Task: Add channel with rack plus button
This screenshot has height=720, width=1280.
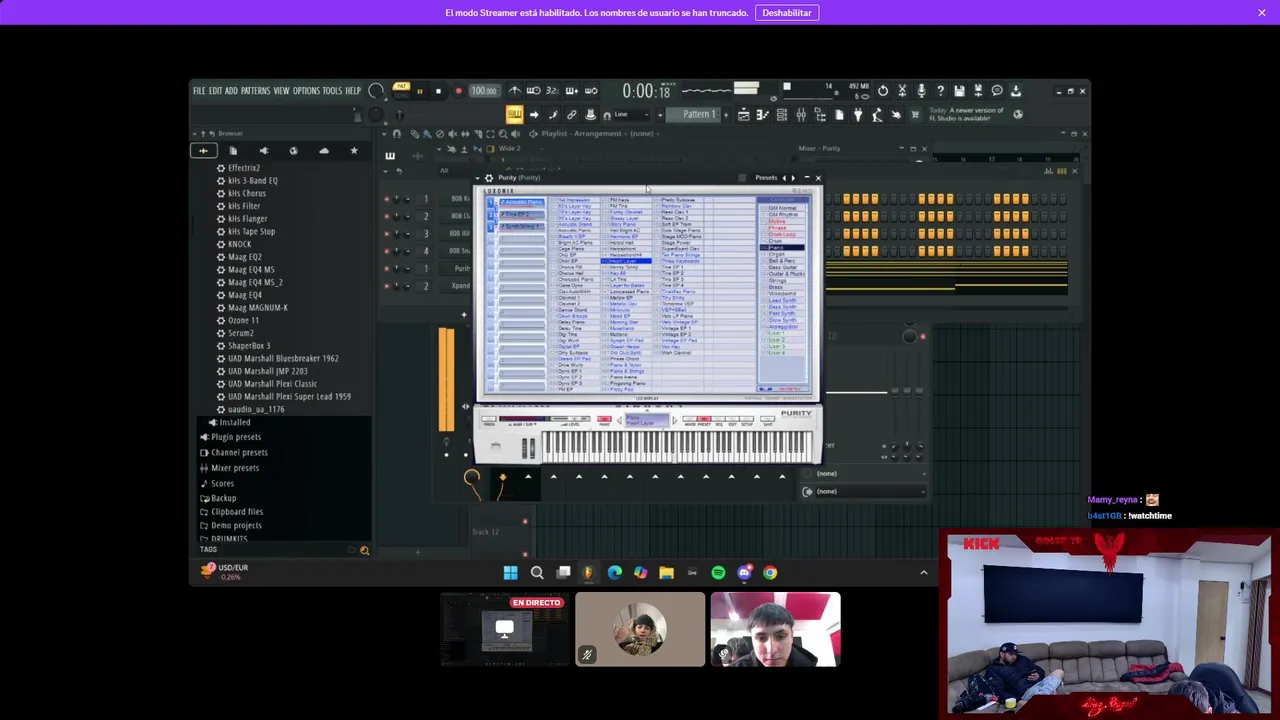Action: [x=464, y=315]
